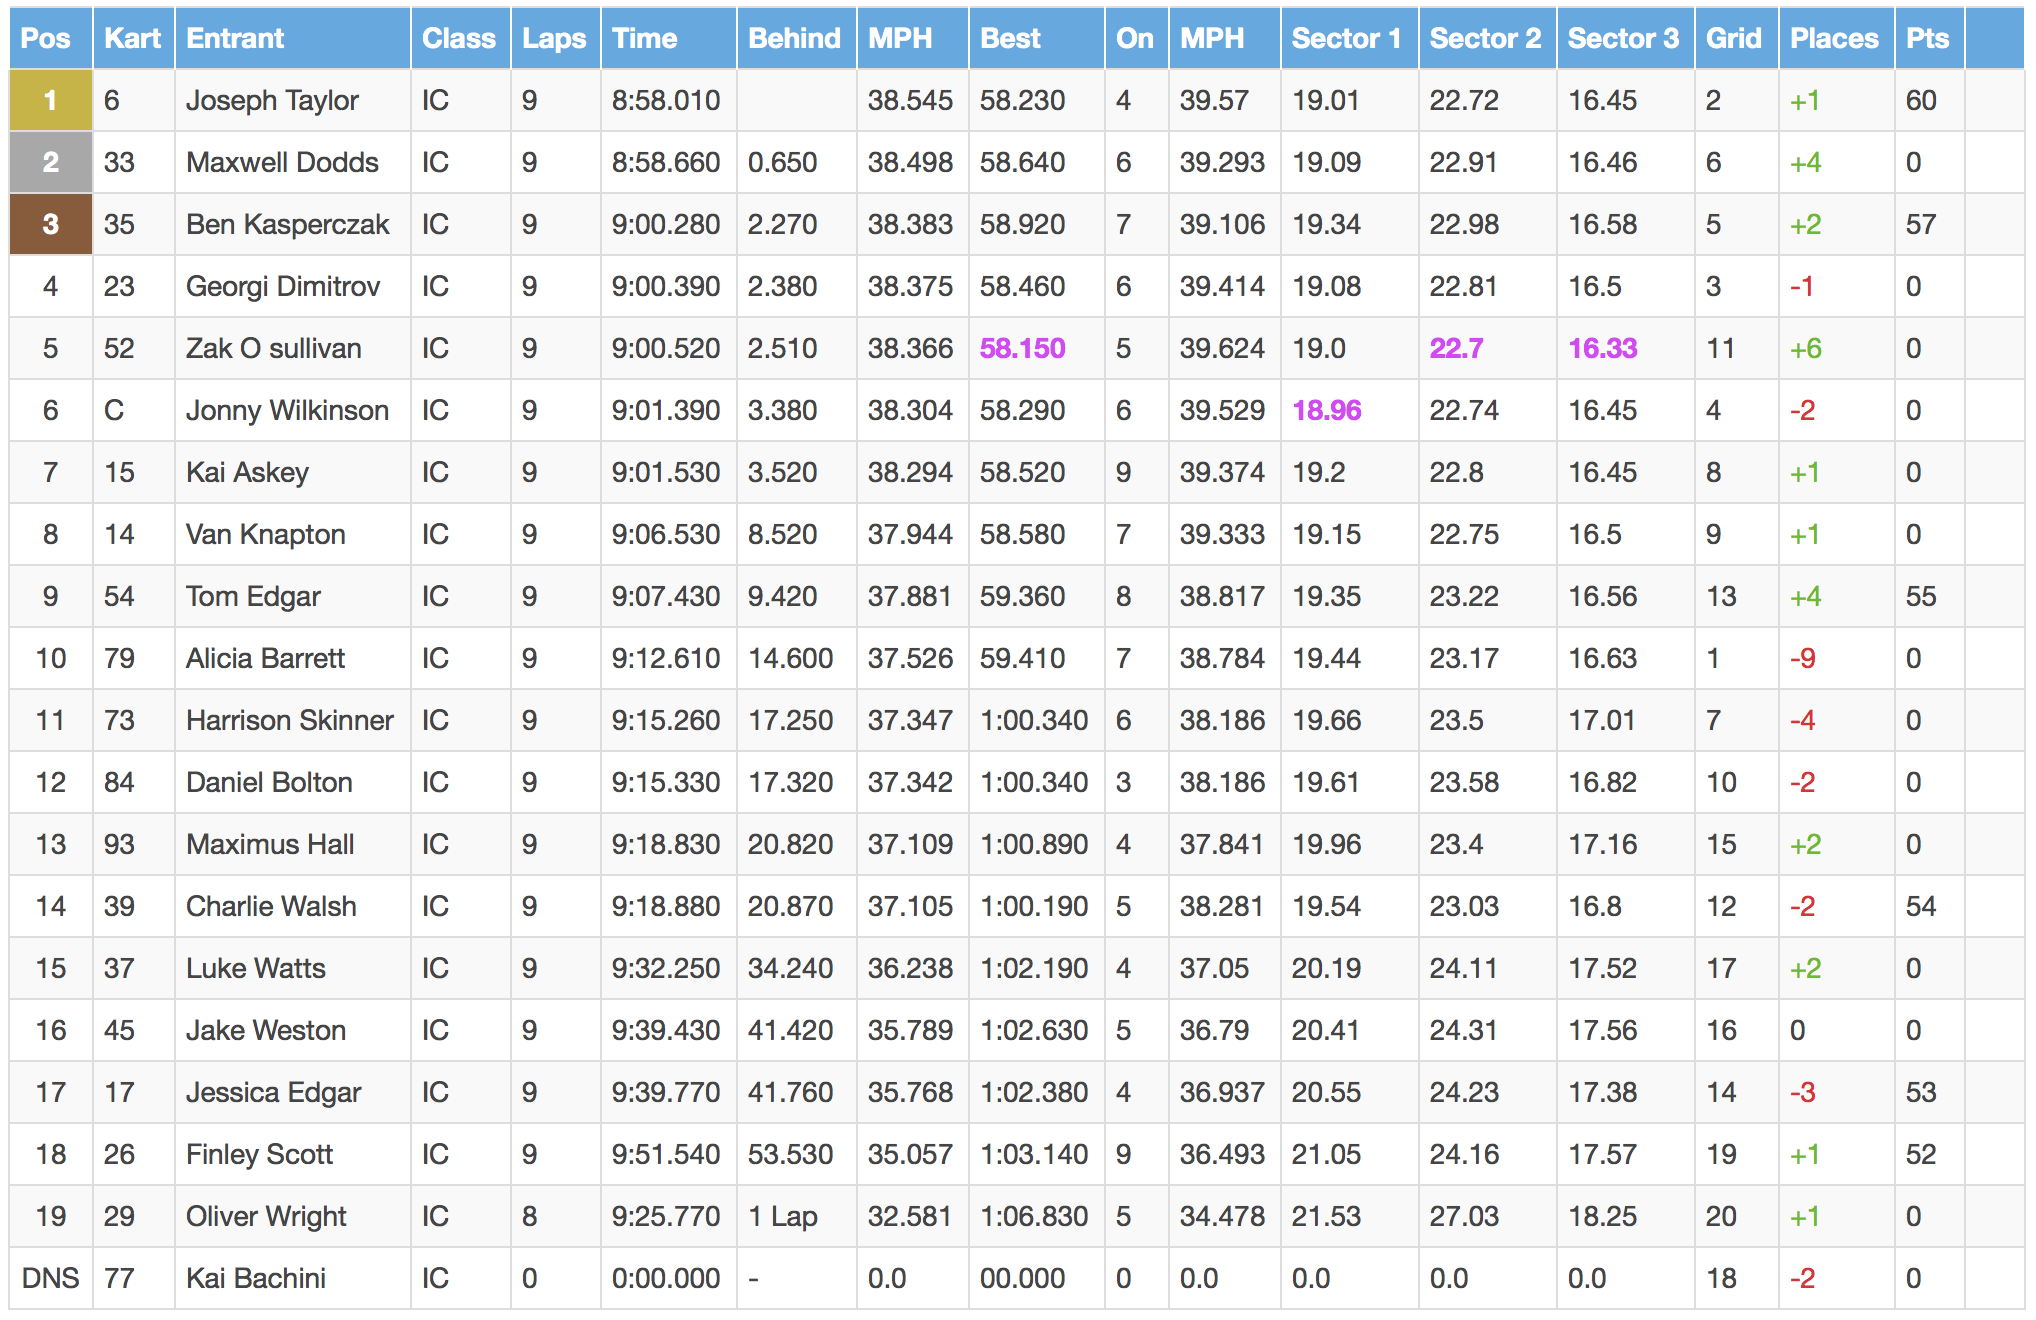Click Ben Kasperczak's 57 points value
This screenshot has width=2036, height=1320.
click(x=1921, y=224)
